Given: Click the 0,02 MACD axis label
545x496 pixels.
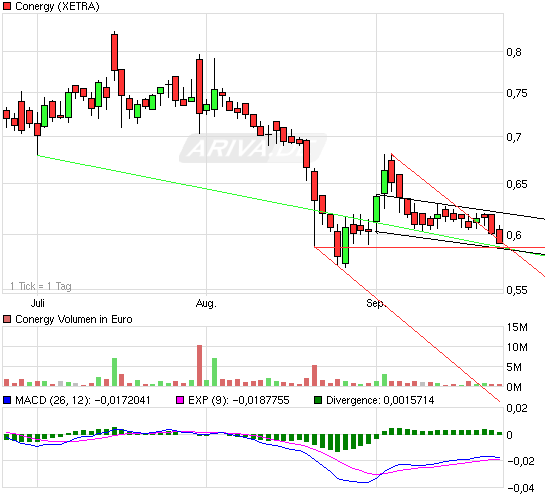Looking at the screenshot, I should (x=516, y=408).
